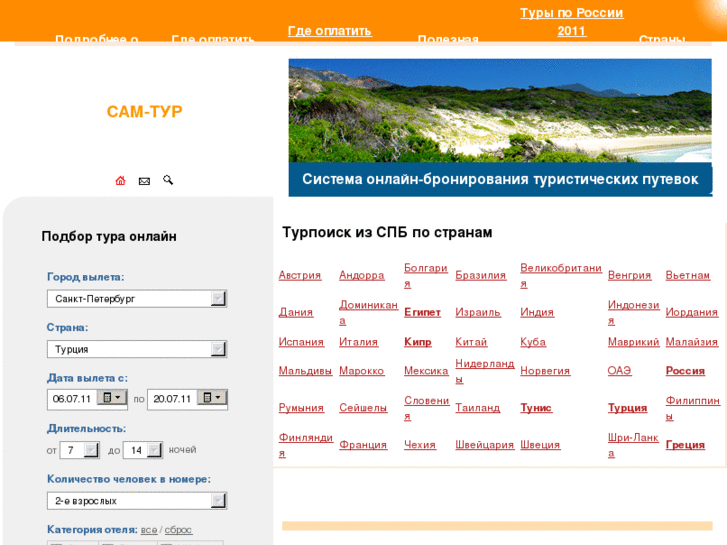Open Израиль tour search
The image size is (727, 545).
click(478, 312)
